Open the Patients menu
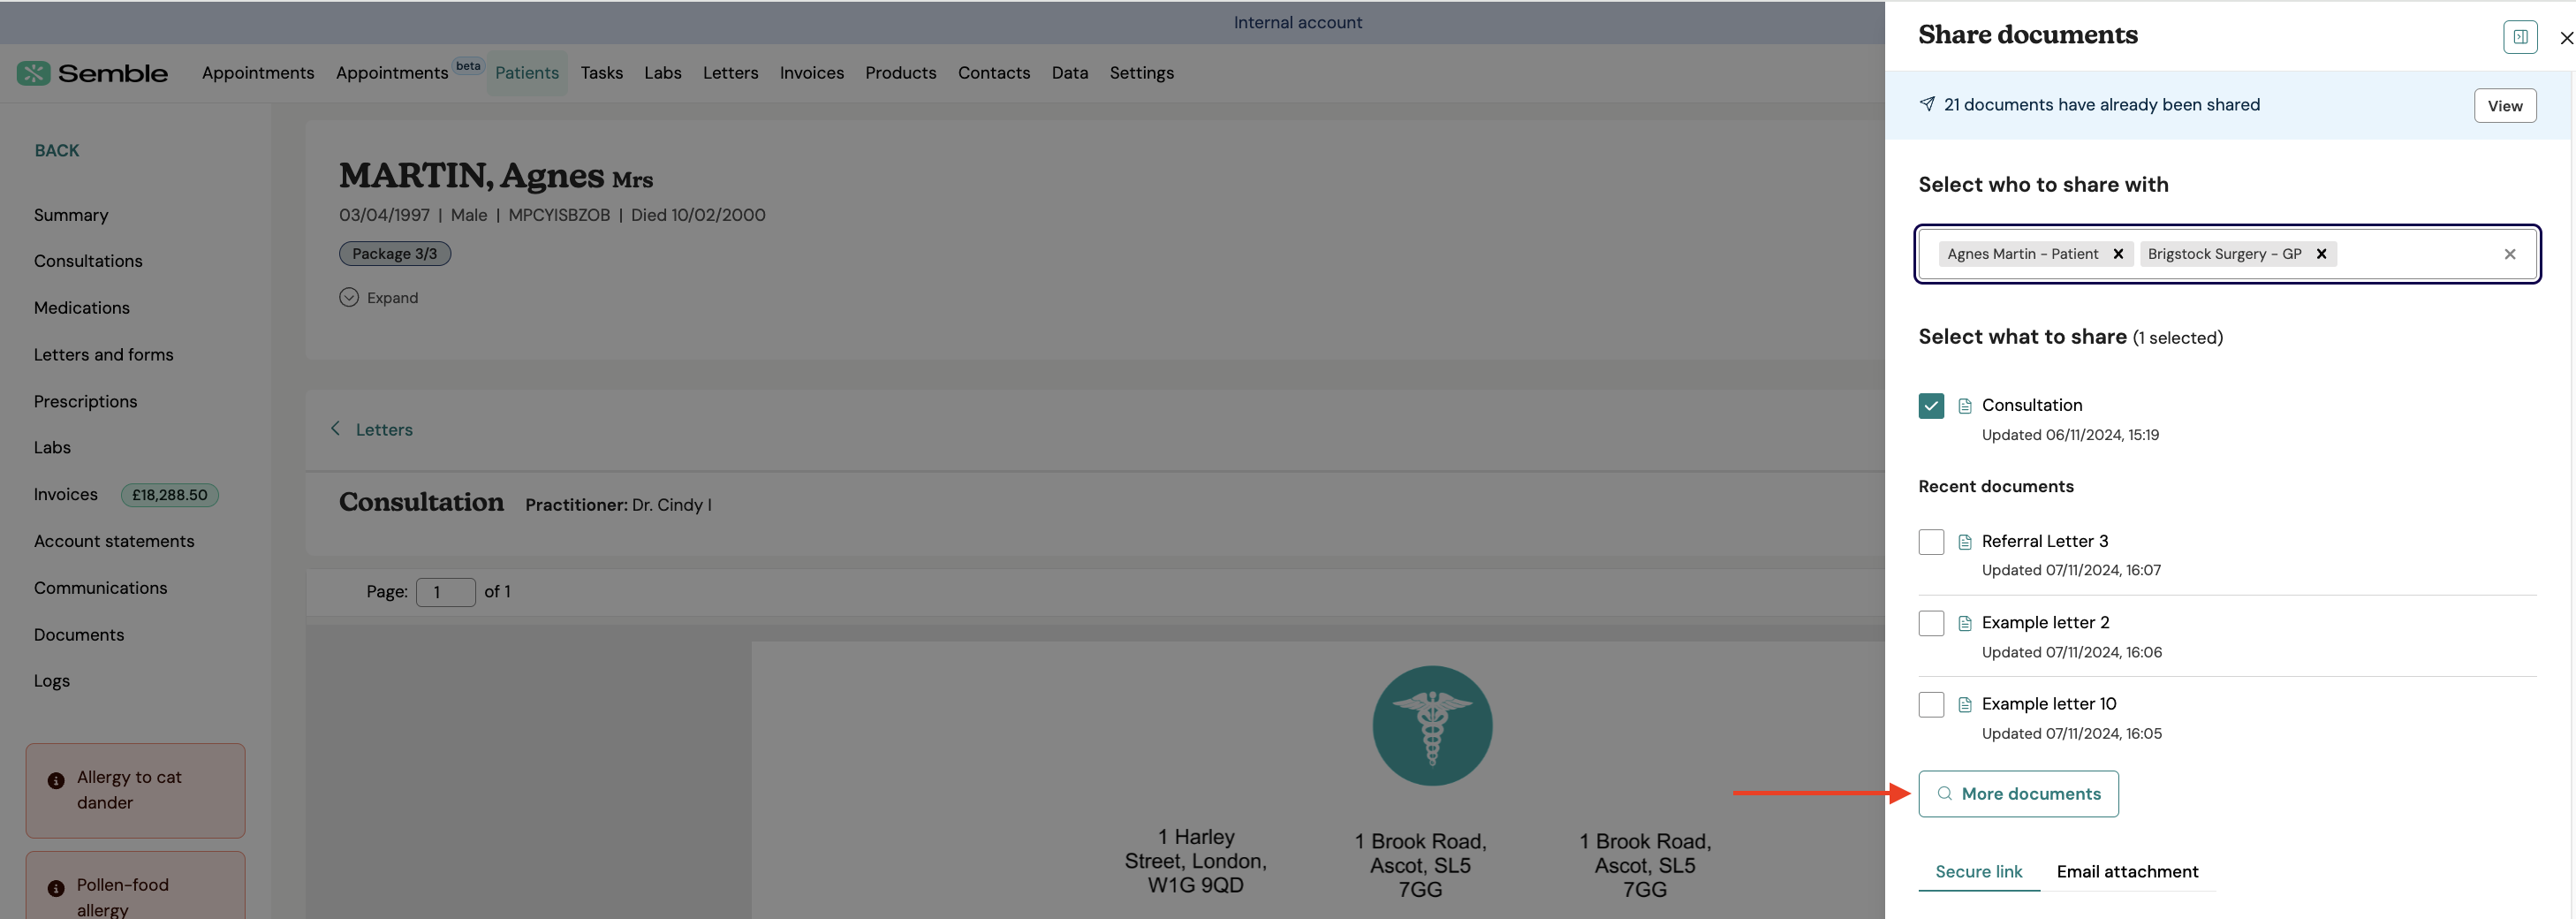 click(x=527, y=73)
